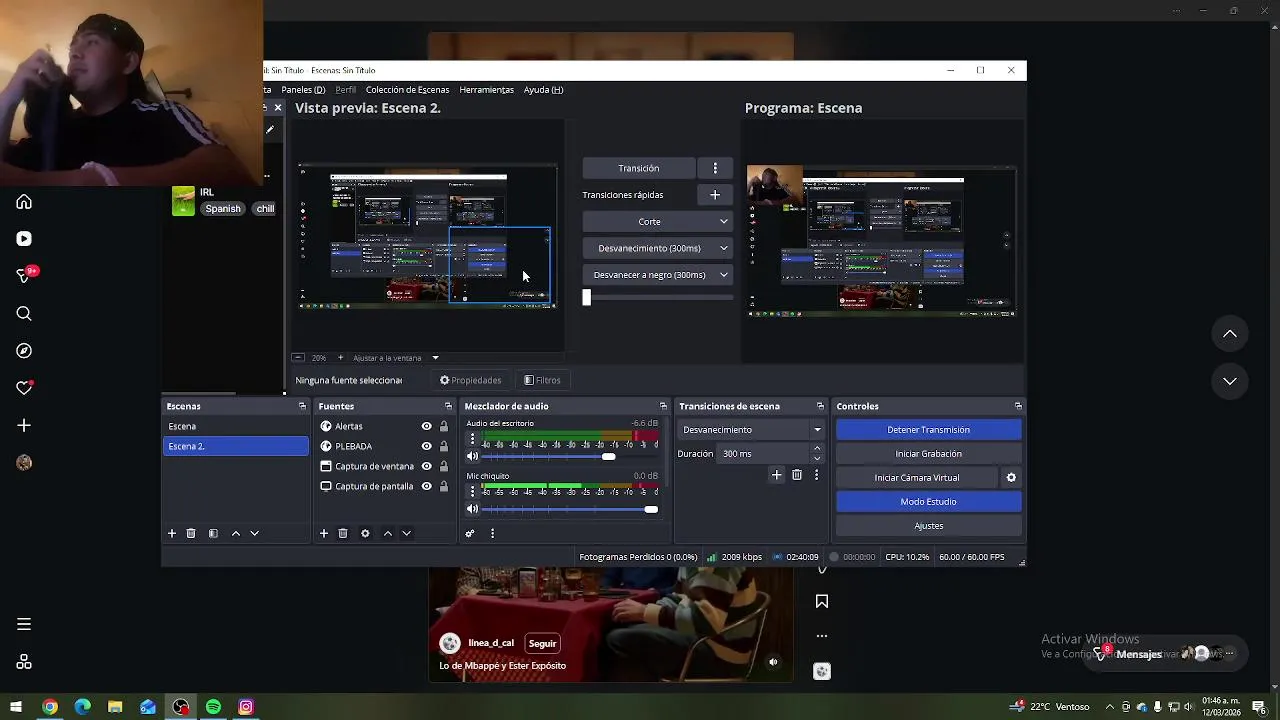The height and width of the screenshot is (720, 1280).
Task: Open Ayuda menu
Action: tap(543, 90)
